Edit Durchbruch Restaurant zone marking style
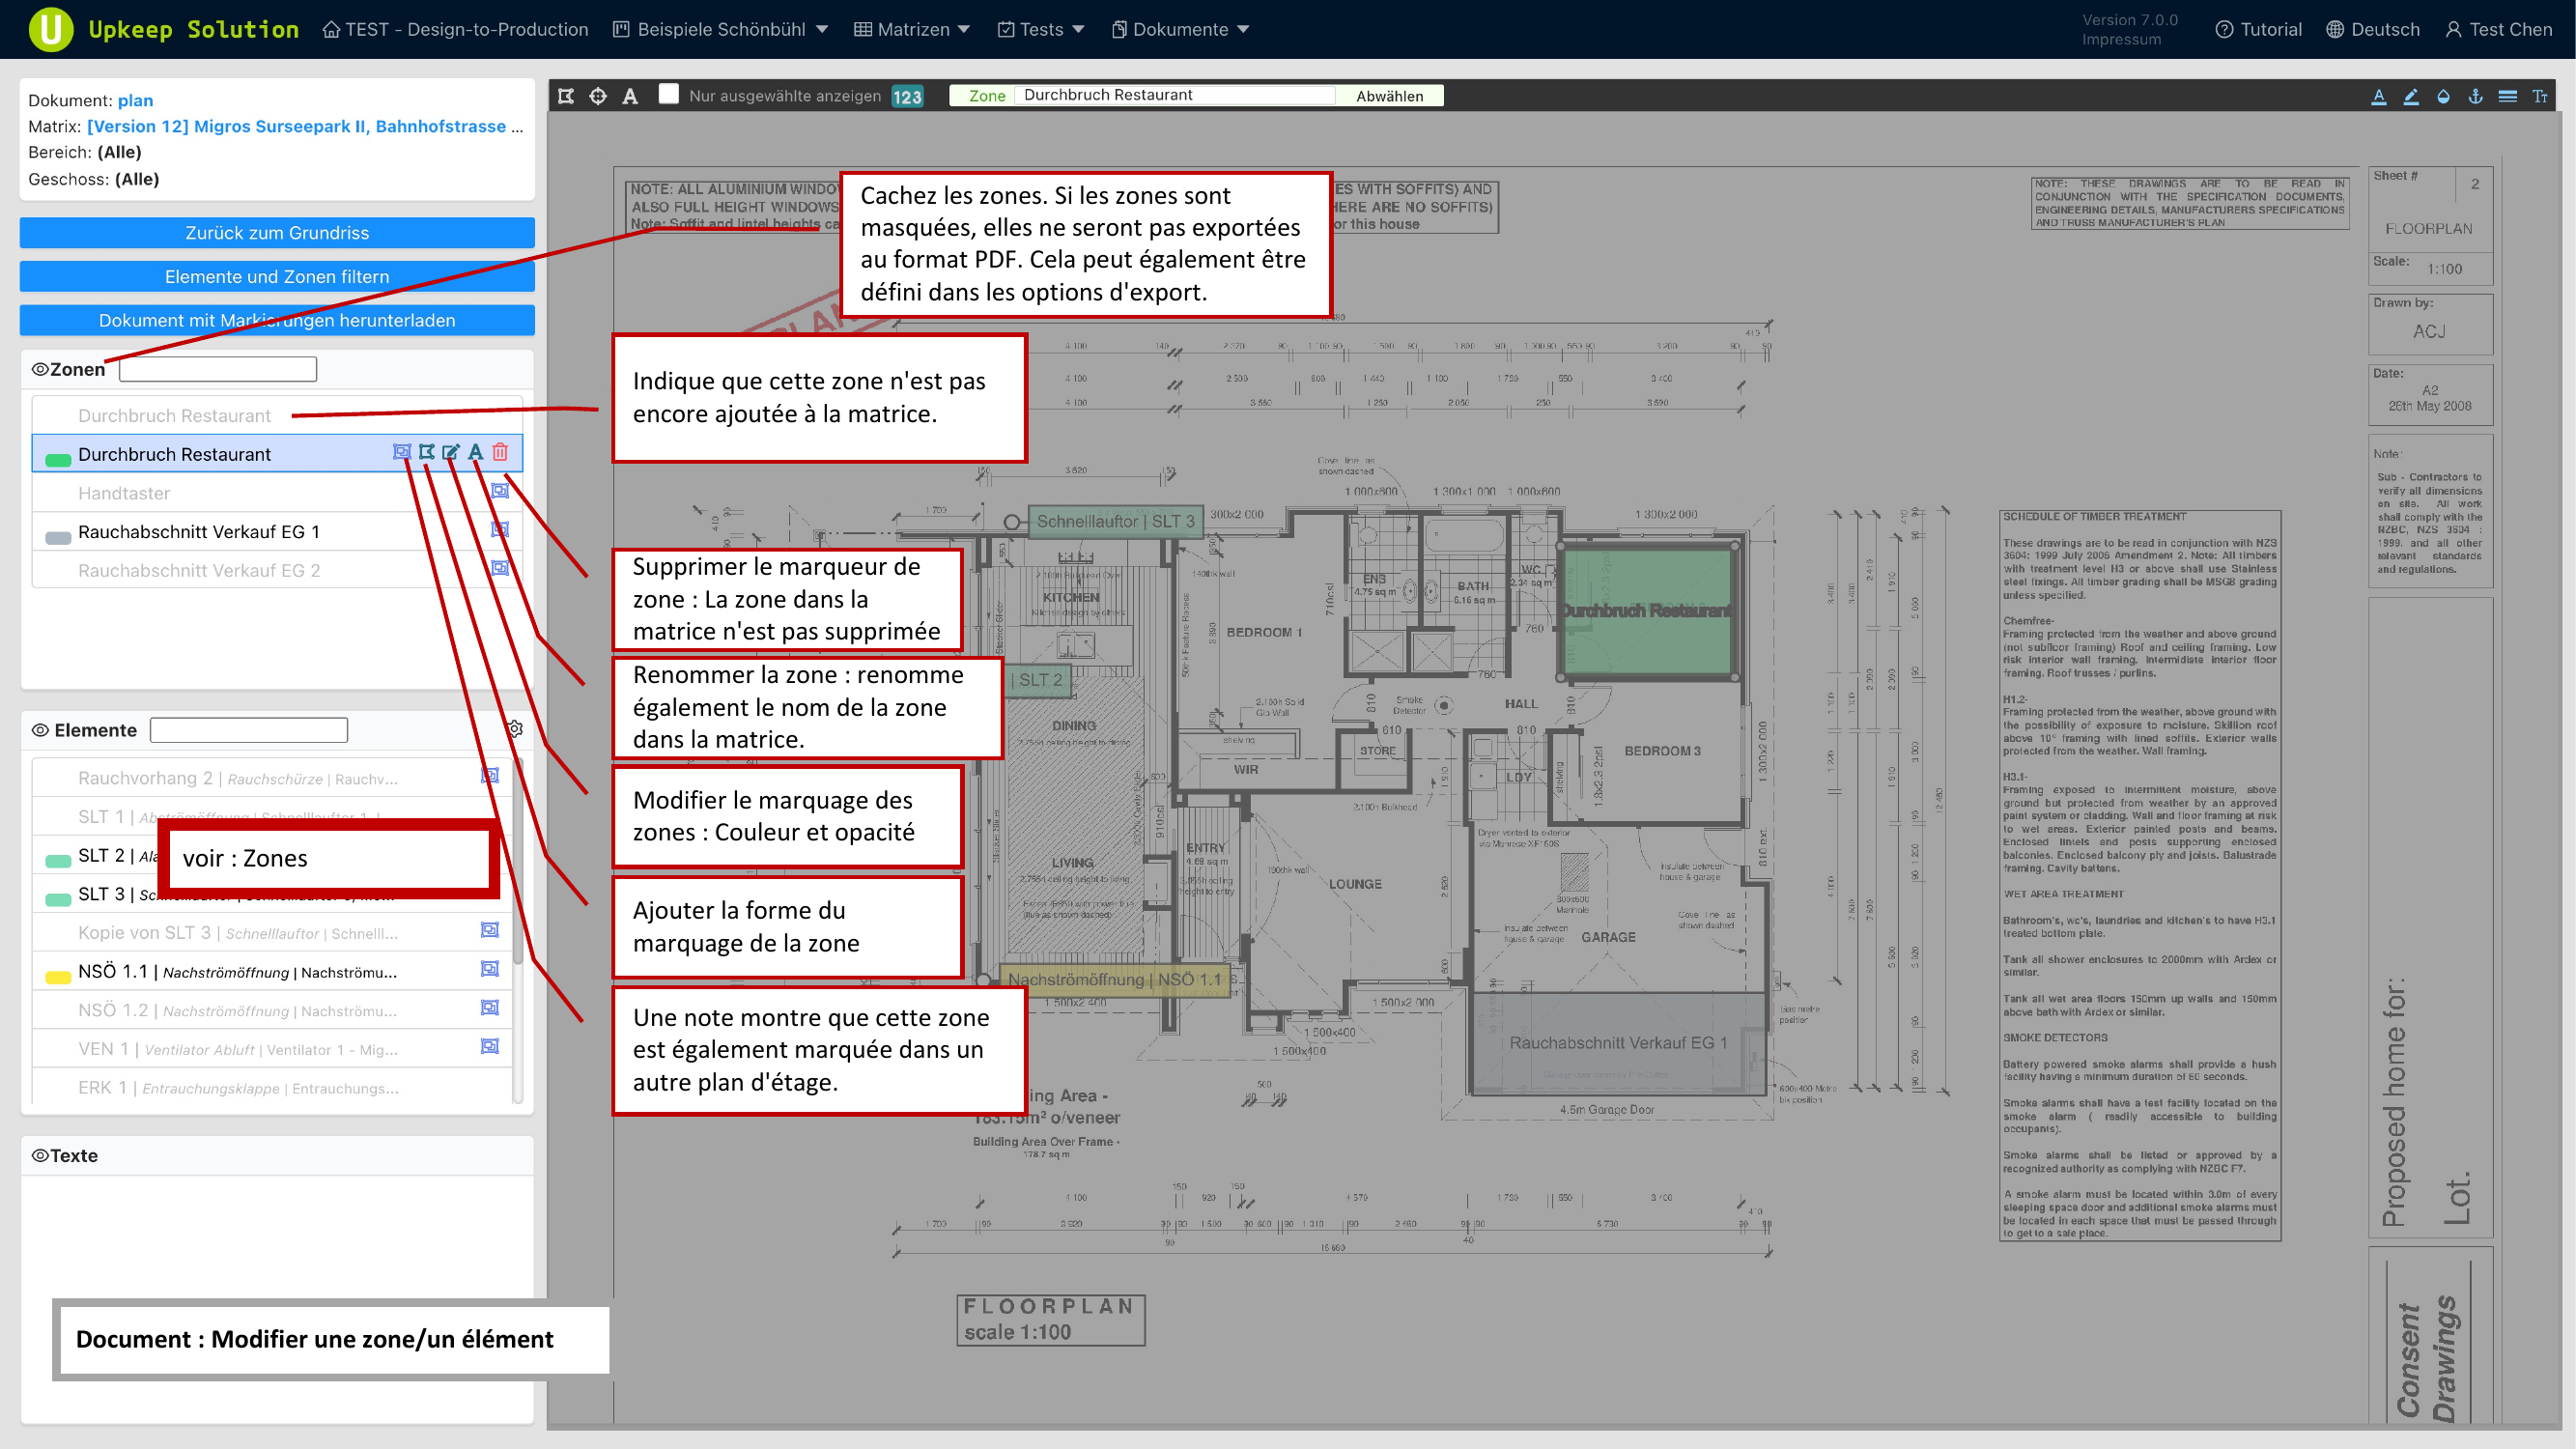Viewport: 2576px width, 1449px height. [451, 452]
